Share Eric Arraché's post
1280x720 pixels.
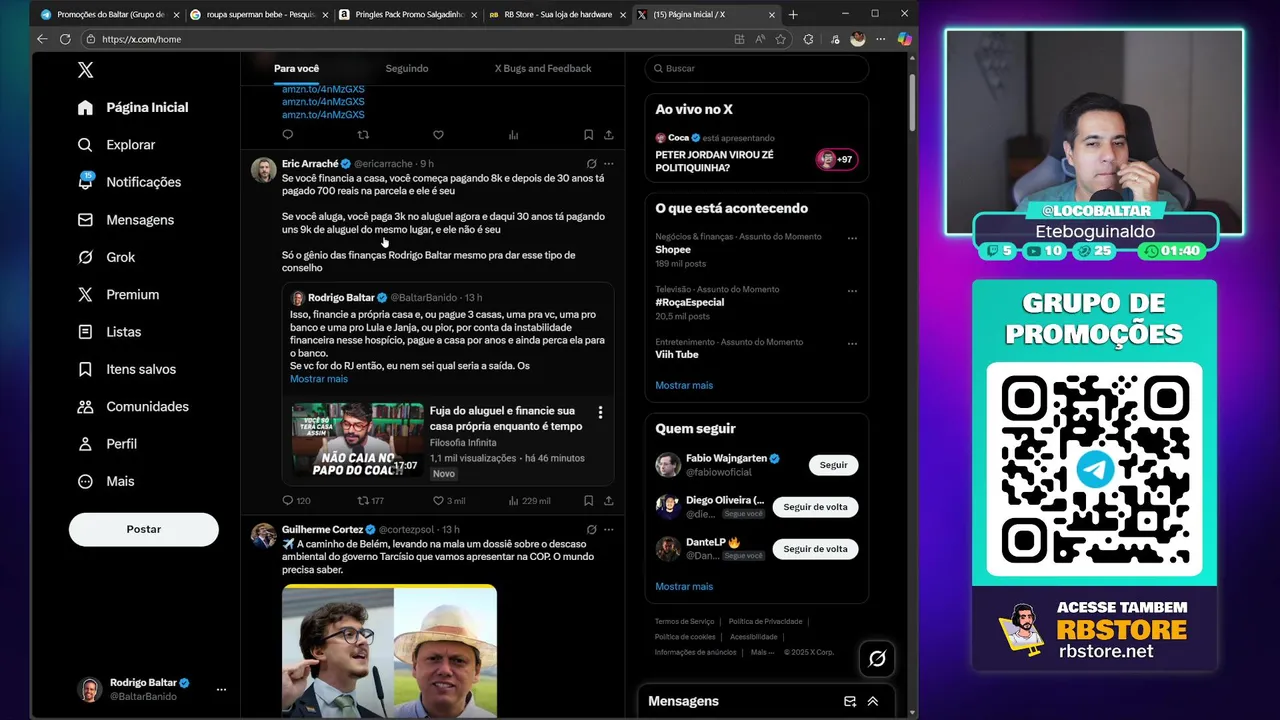[x=608, y=500]
